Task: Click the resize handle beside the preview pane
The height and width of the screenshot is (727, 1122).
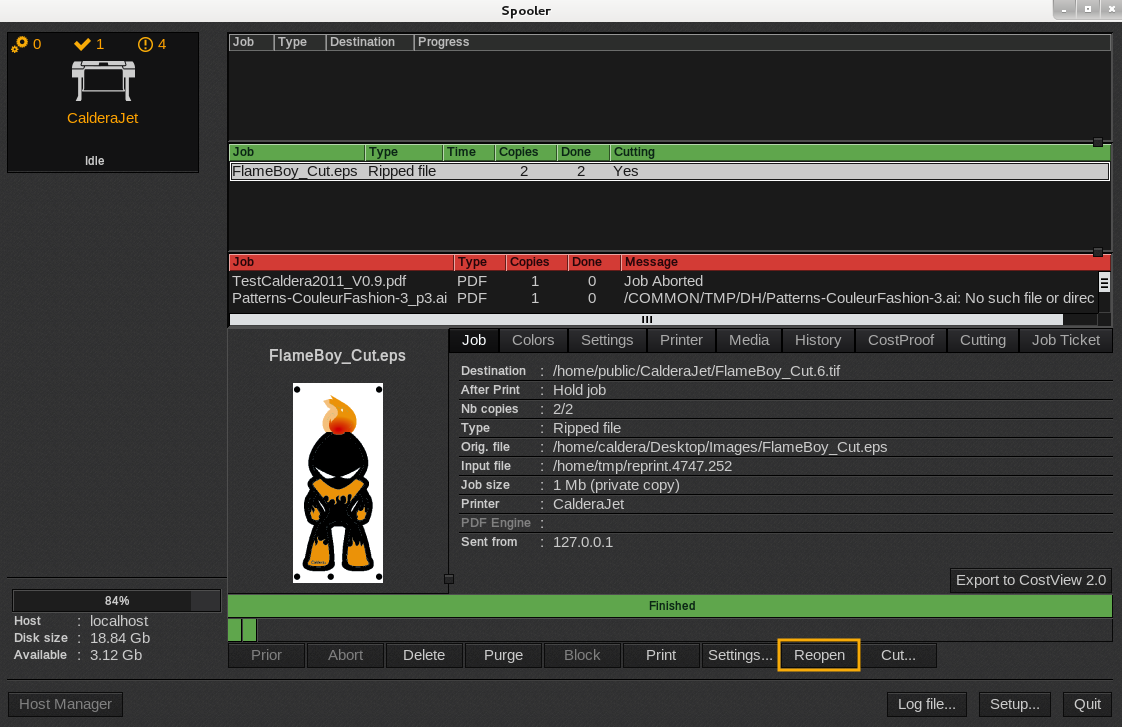Action: click(448, 579)
